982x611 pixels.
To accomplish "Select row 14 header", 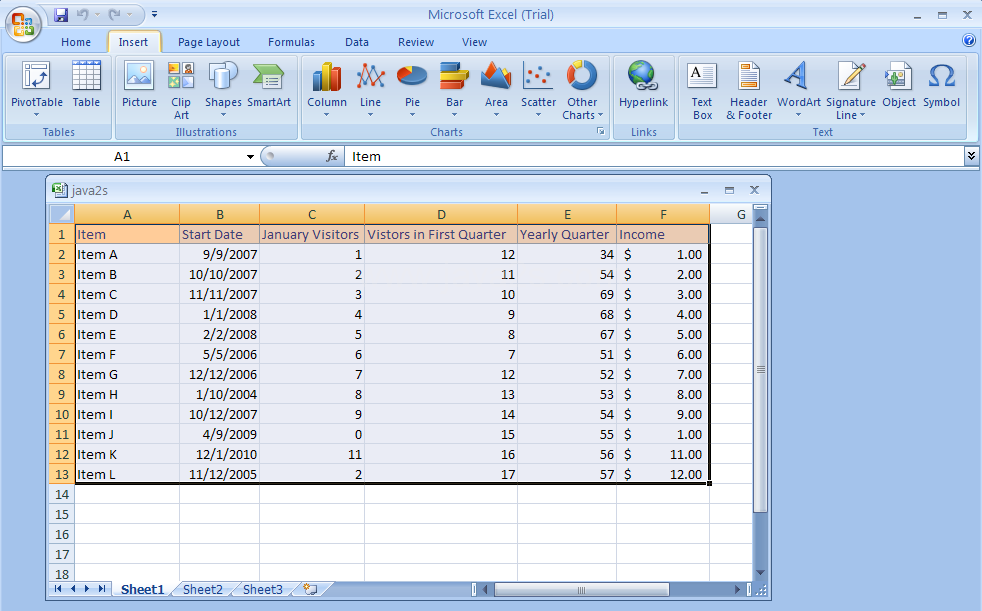I will 61,495.
